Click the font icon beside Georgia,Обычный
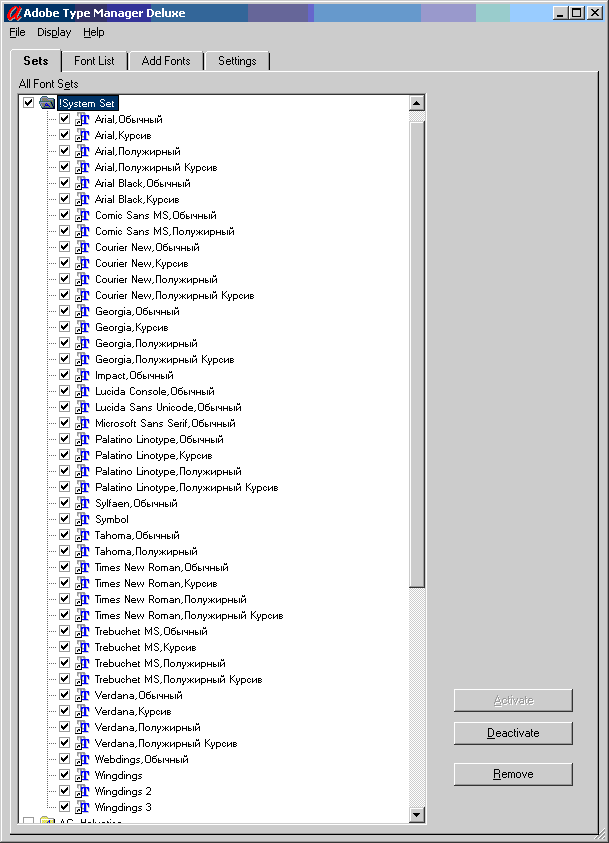The width and height of the screenshot is (609, 843). tap(82, 311)
